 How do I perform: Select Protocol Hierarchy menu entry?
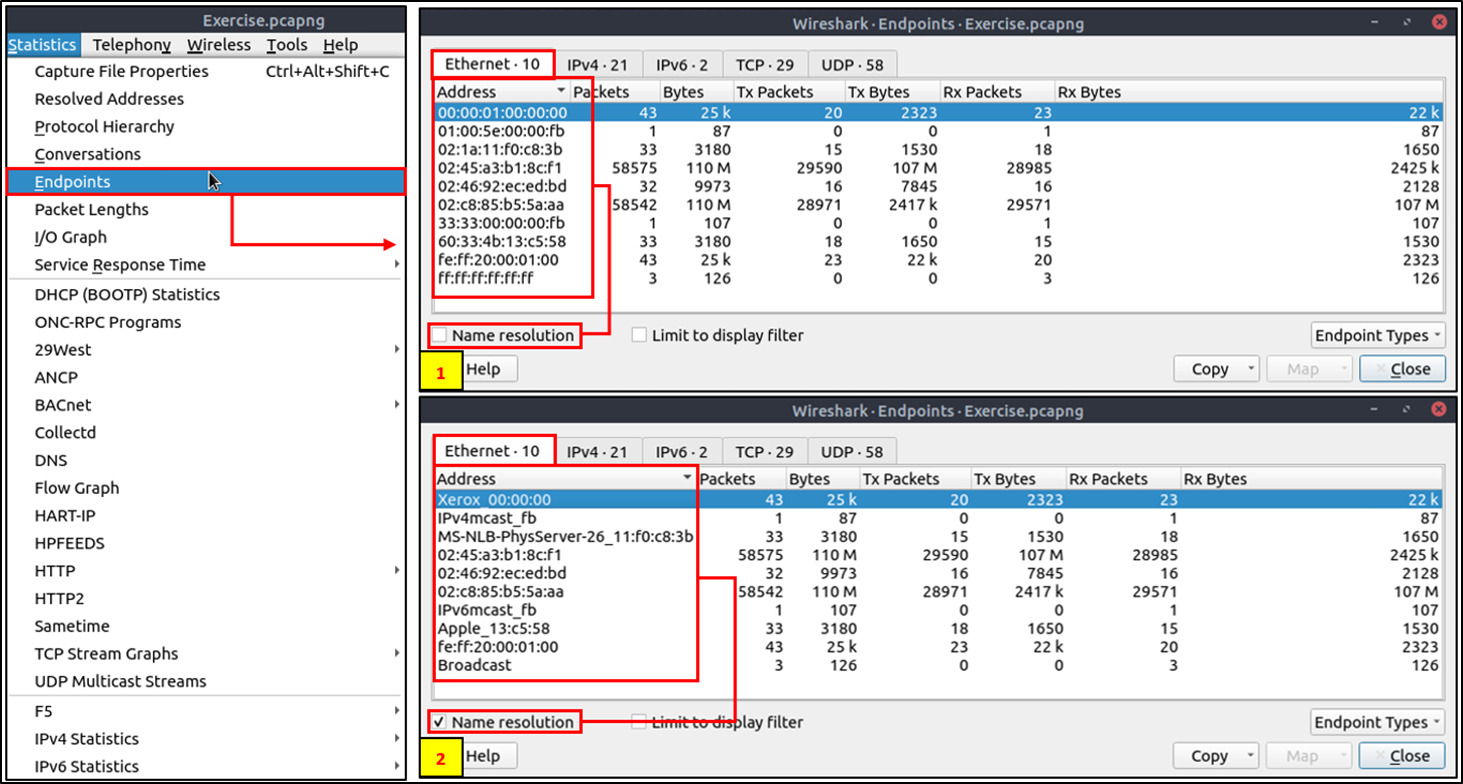104,127
